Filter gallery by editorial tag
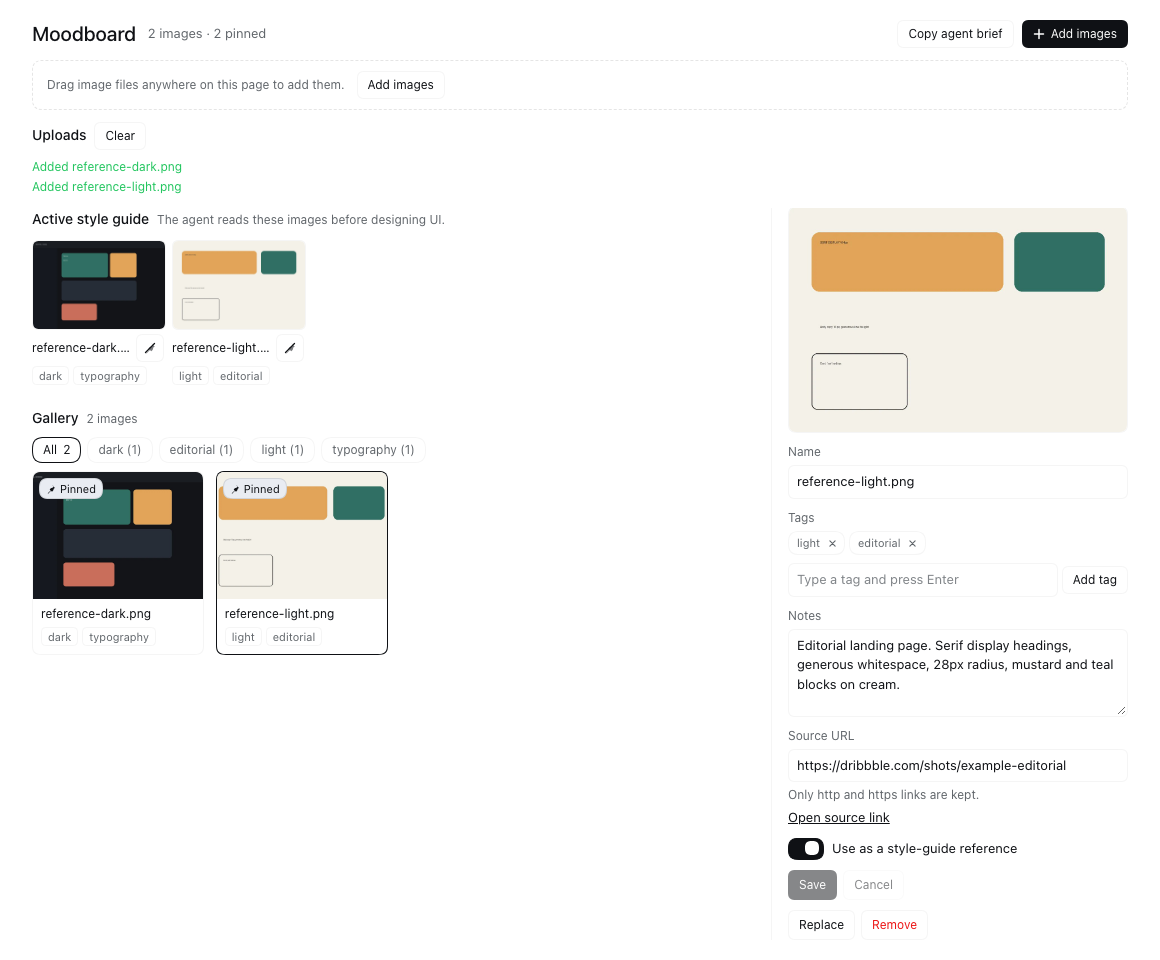The image size is (1160, 960). [201, 450]
